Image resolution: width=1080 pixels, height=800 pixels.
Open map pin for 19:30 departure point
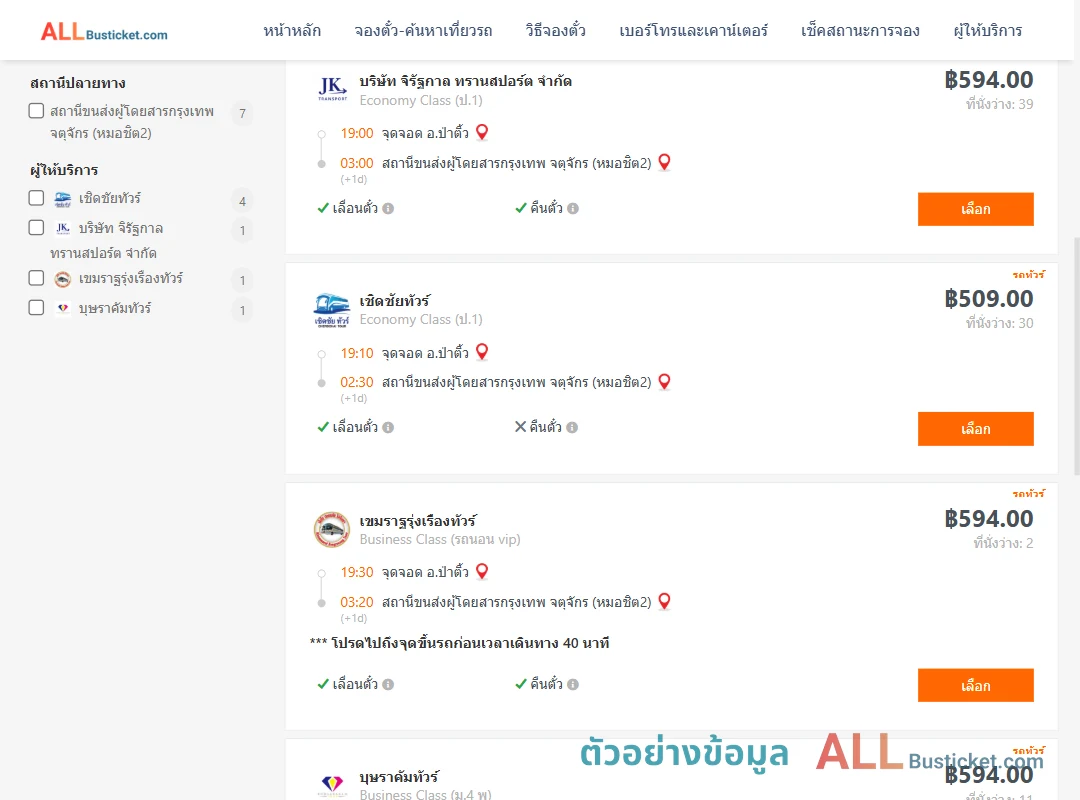482,571
